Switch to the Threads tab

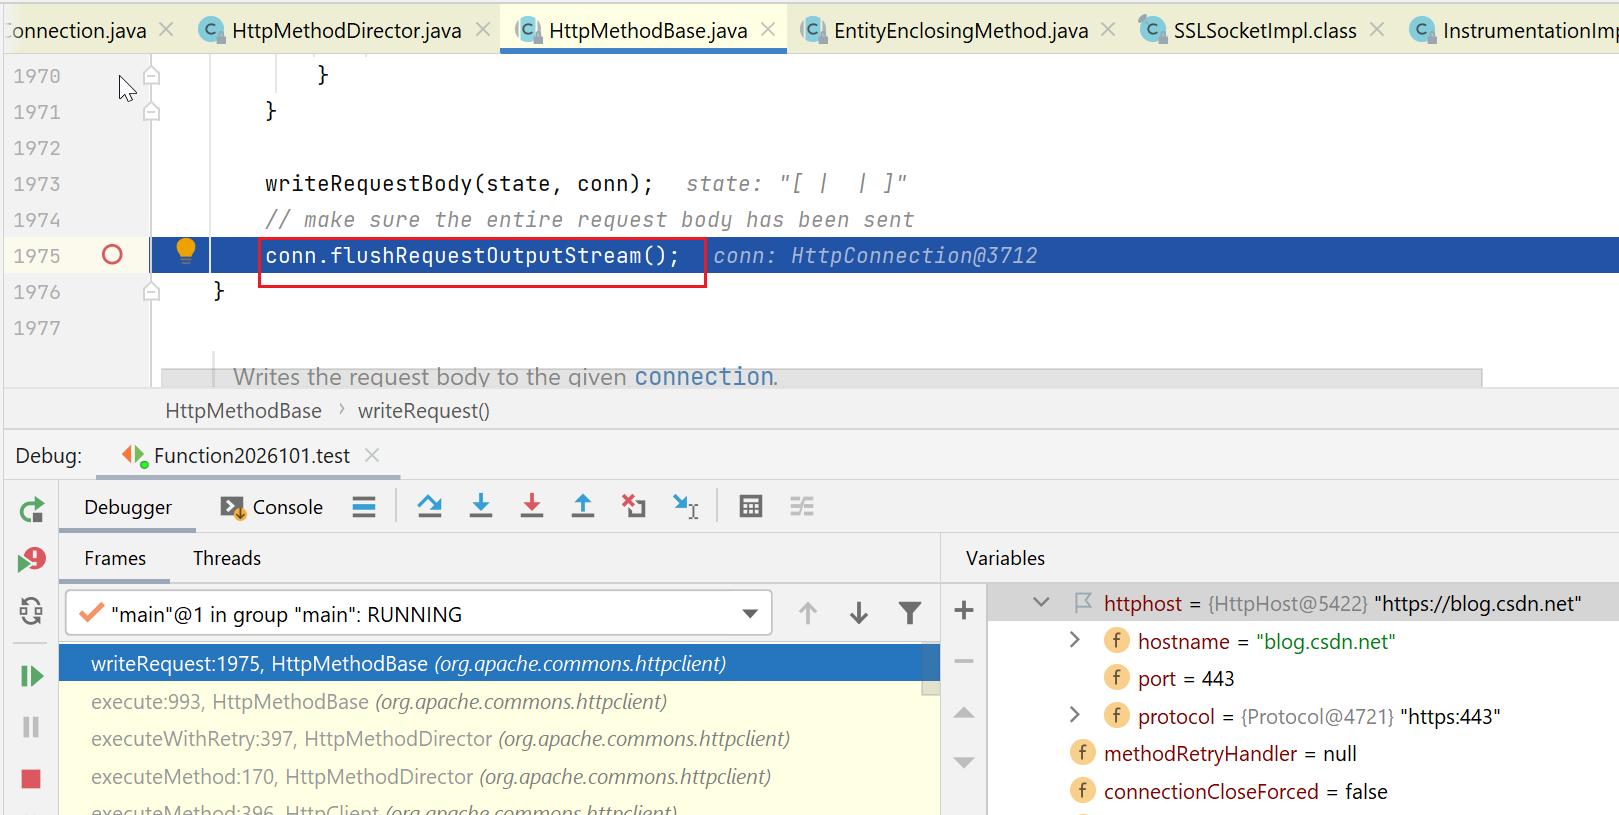[x=227, y=558]
